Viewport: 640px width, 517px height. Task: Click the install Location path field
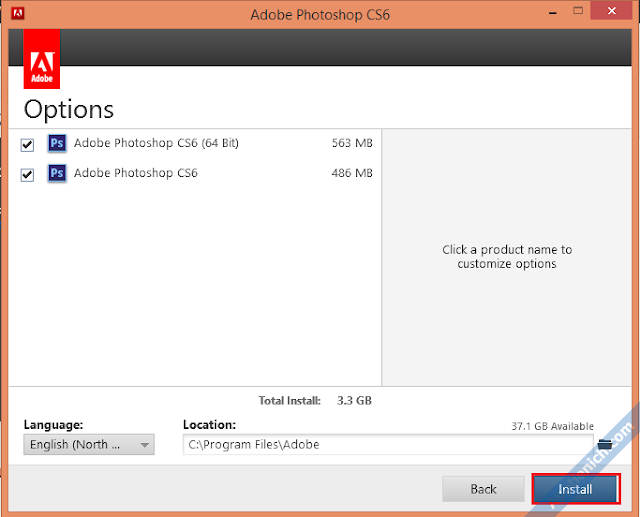coord(388,444)
